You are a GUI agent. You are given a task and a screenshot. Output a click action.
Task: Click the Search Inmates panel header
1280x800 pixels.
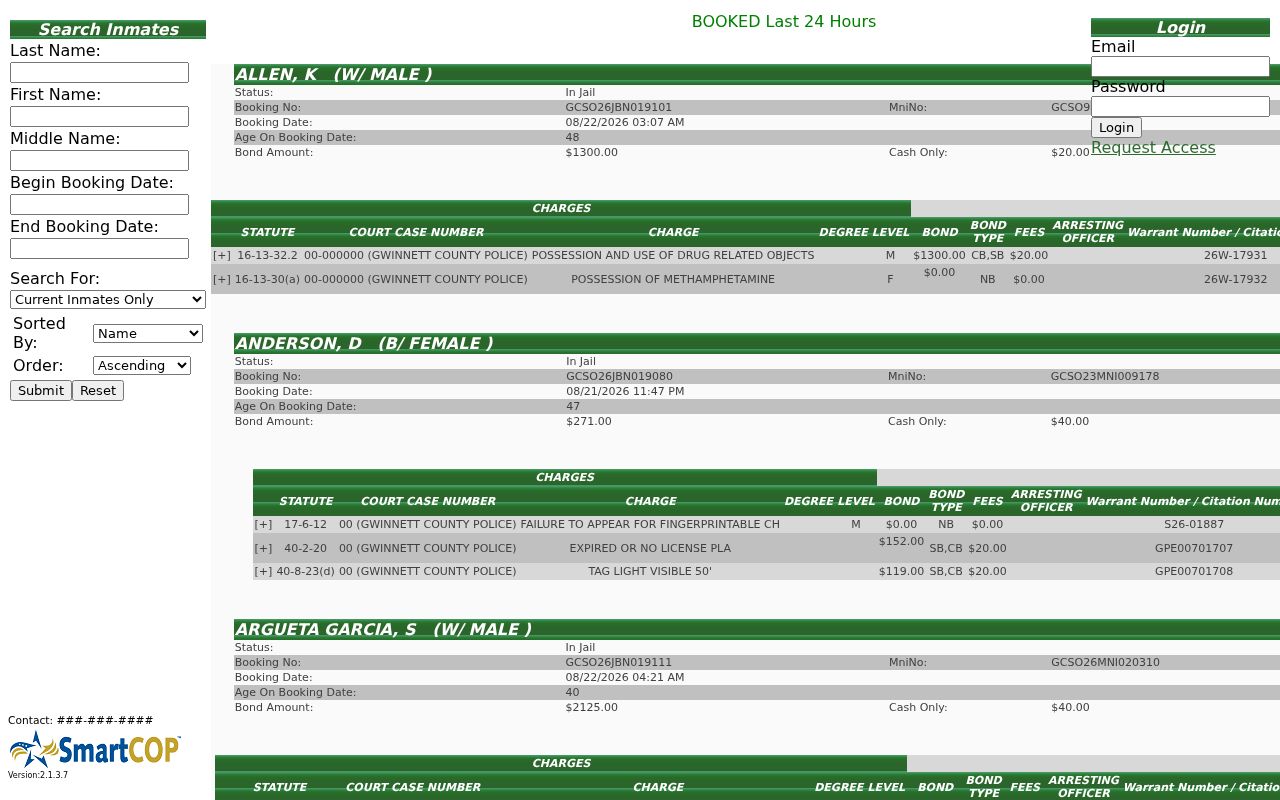click(x=108, y=30)
